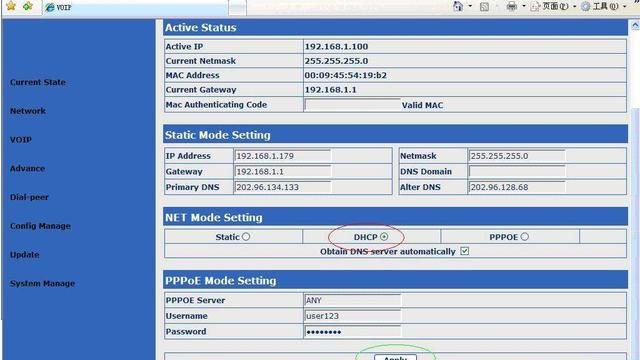Select the PPPOE net mode radio button
This screenshot has height=360, width=640.
click(x=524, y=237)
